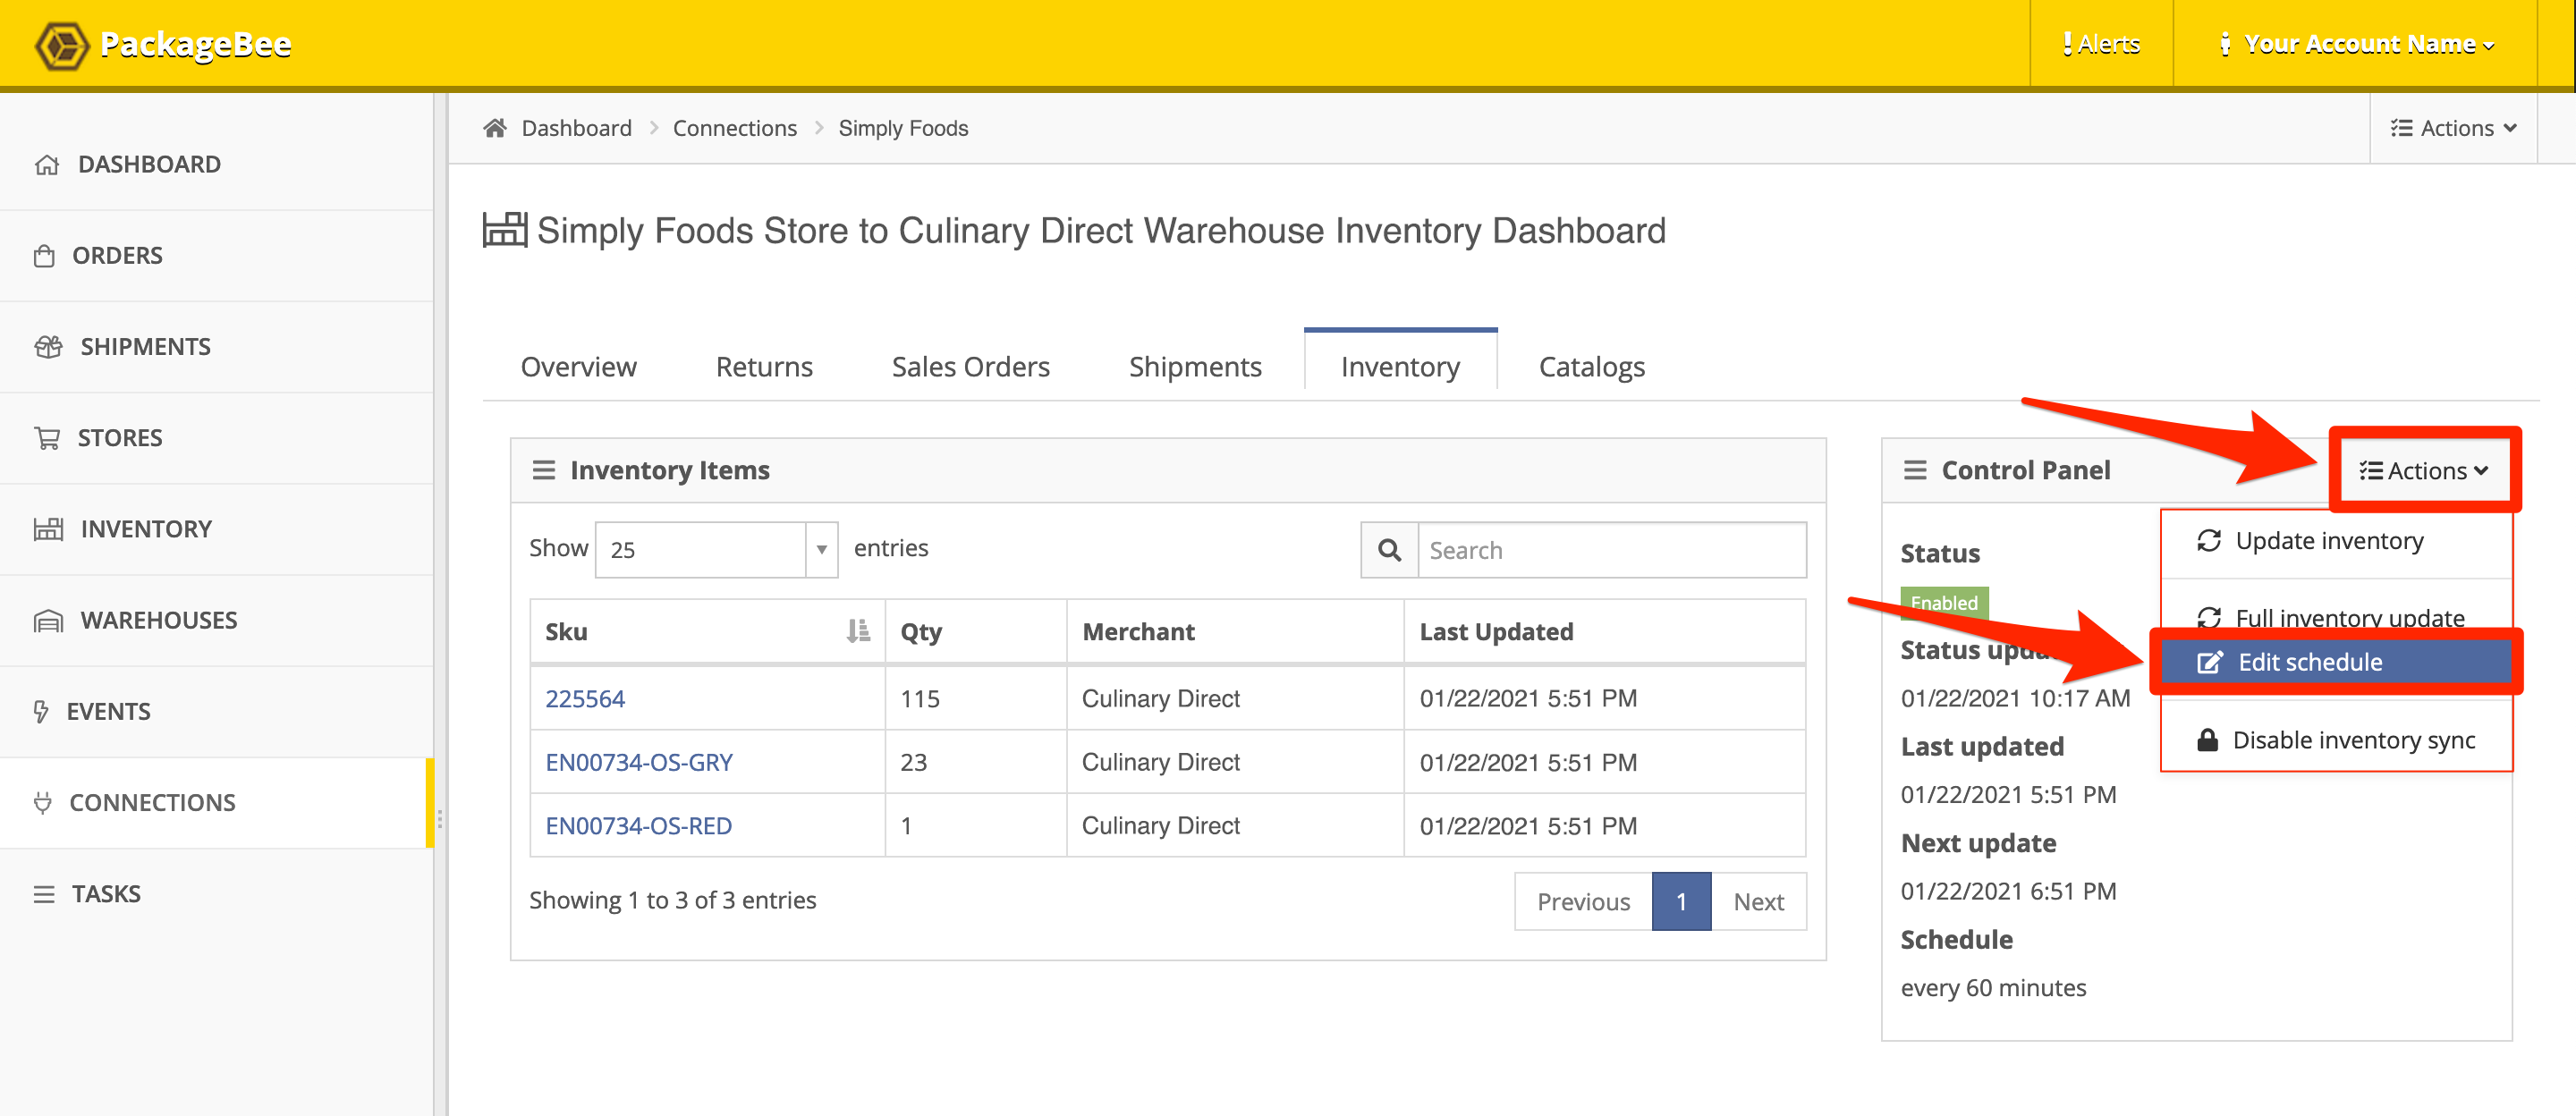Image resolution: width=2576 pixels, height=1116 pixels.
Task: Click the Warehouses building icon in sidebar
Action: (48, 621)
